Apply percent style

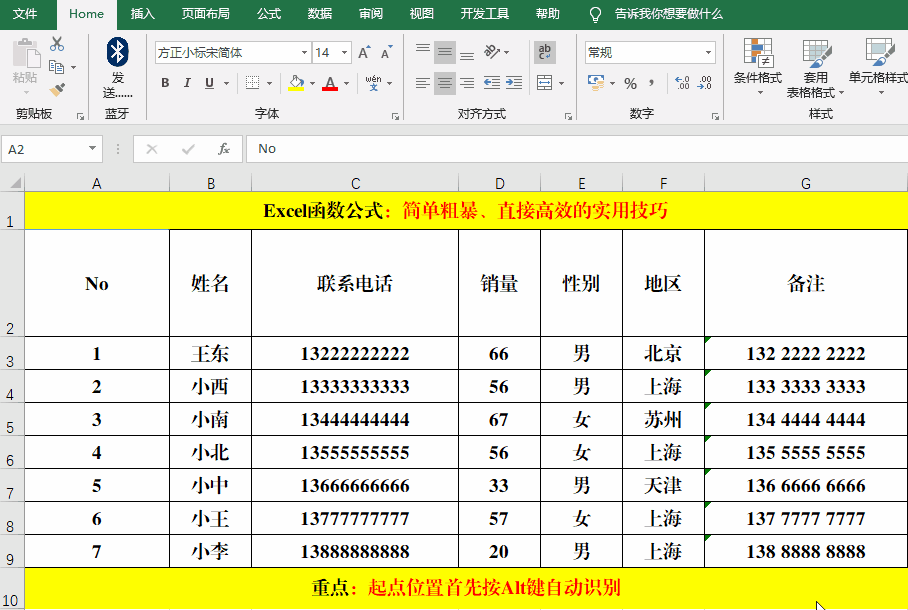click(631, 83)
